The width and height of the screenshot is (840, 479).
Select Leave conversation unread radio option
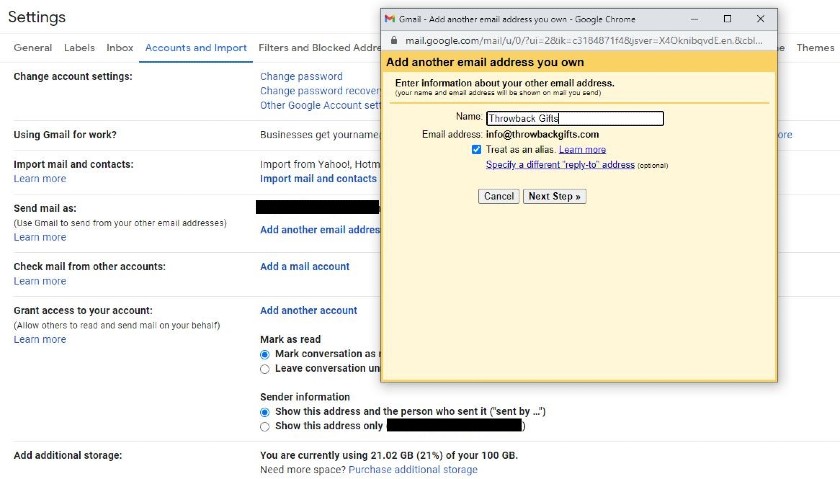265,369
